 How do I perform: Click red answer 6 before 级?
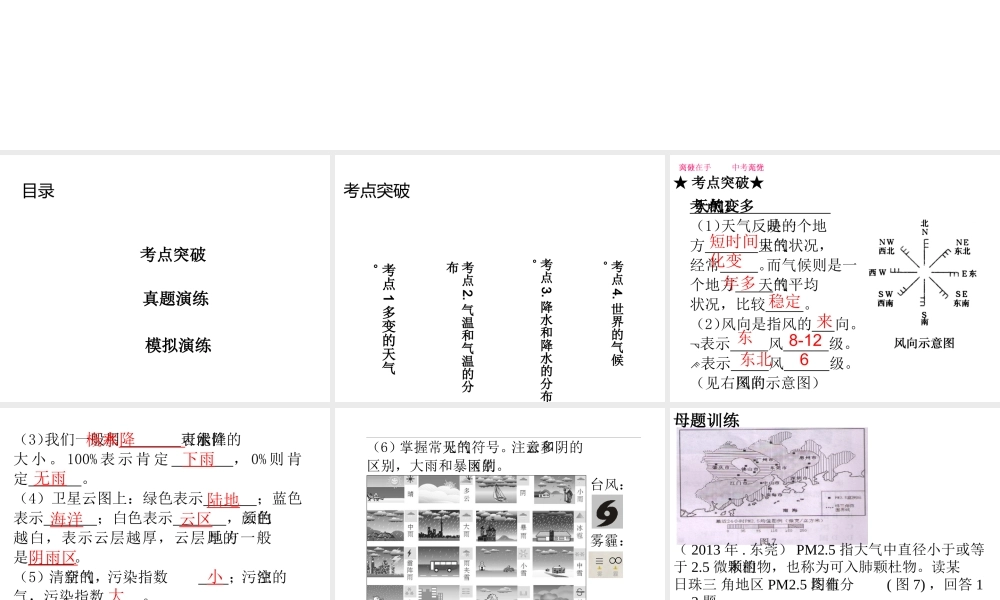(804, 360)
